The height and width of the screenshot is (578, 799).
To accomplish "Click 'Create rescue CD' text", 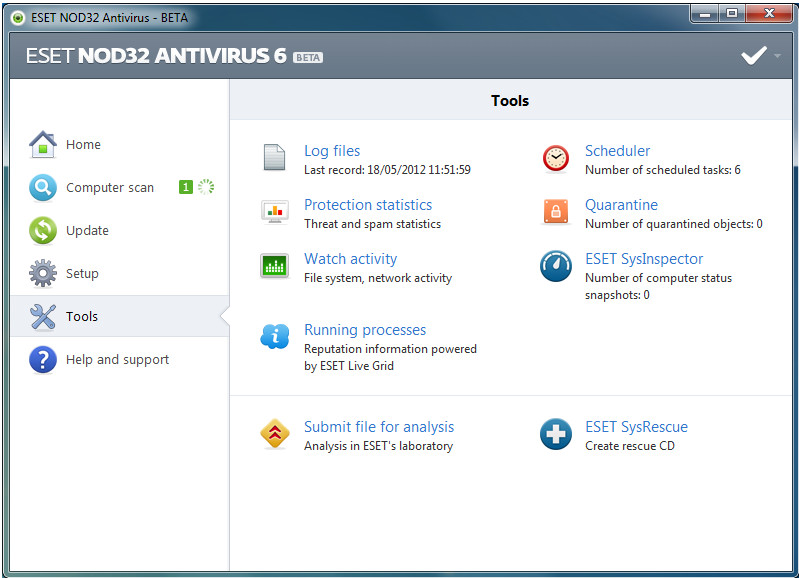I will 630,446.
